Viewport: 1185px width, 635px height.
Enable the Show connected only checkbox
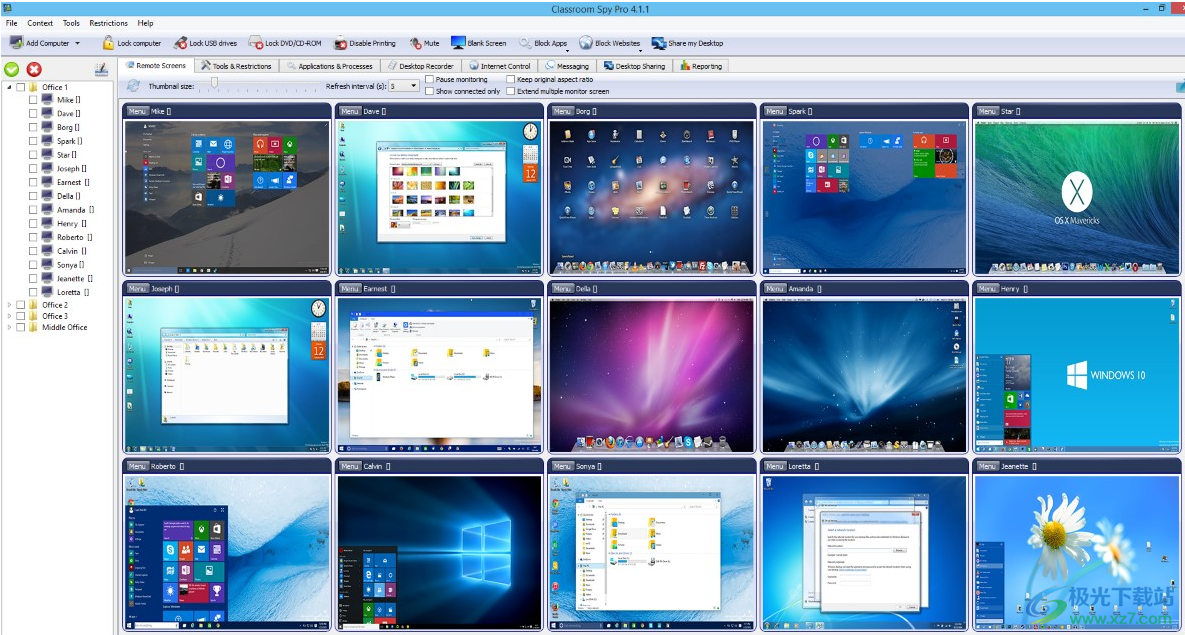(x=429, y=91)
